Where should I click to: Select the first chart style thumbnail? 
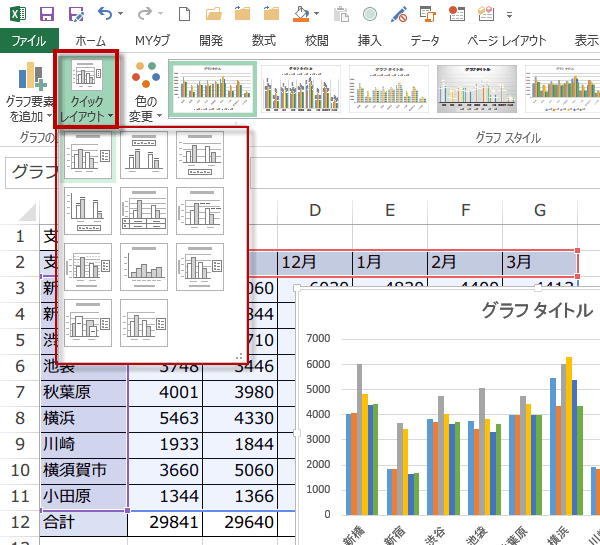point(213,89)
